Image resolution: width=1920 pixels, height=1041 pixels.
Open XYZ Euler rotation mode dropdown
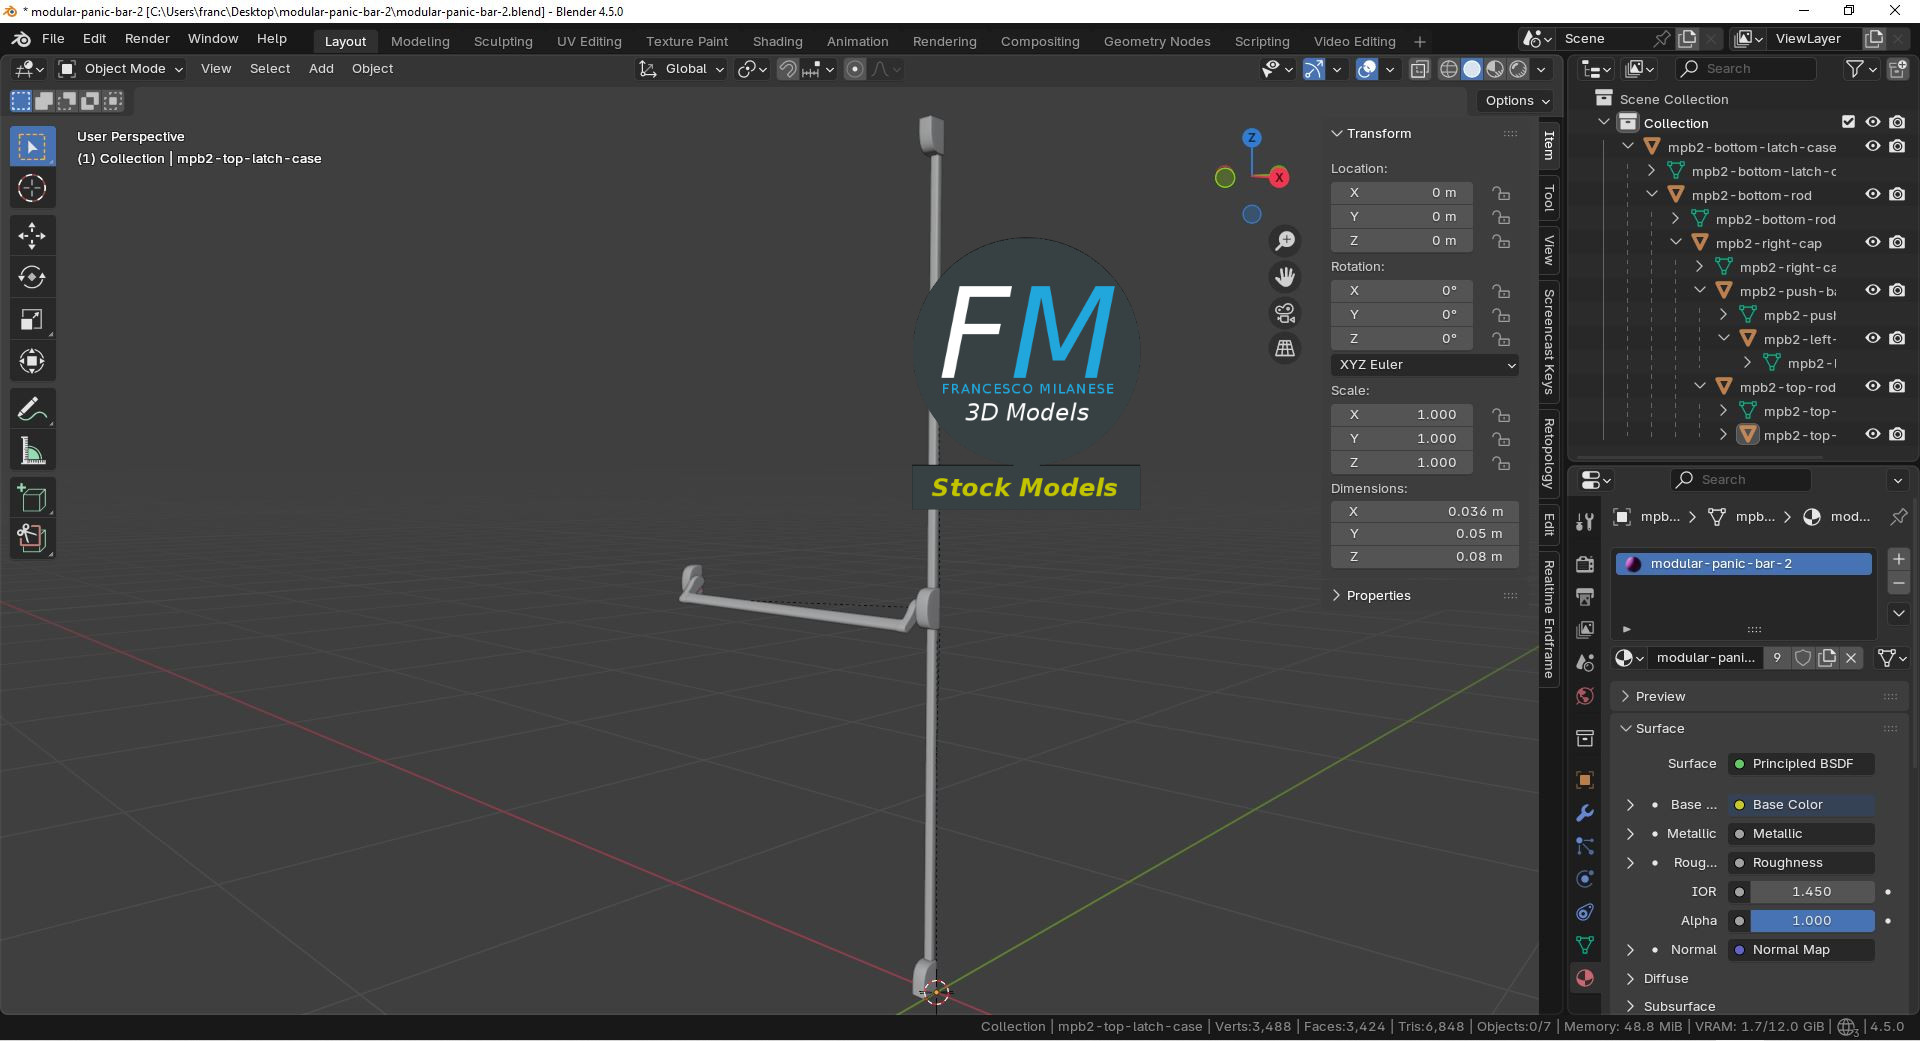(1425, 365)
